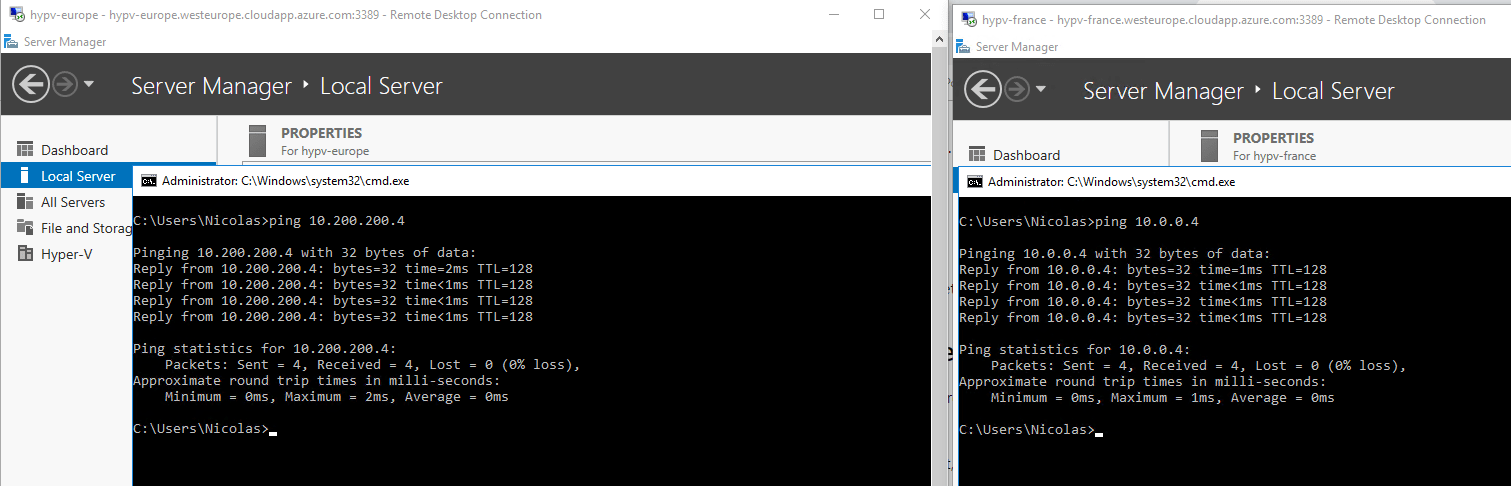Click 'ping 10.200.200.4' command line text
The width and height of the screenshot is (1511, 486).
[x=336, y=220]
